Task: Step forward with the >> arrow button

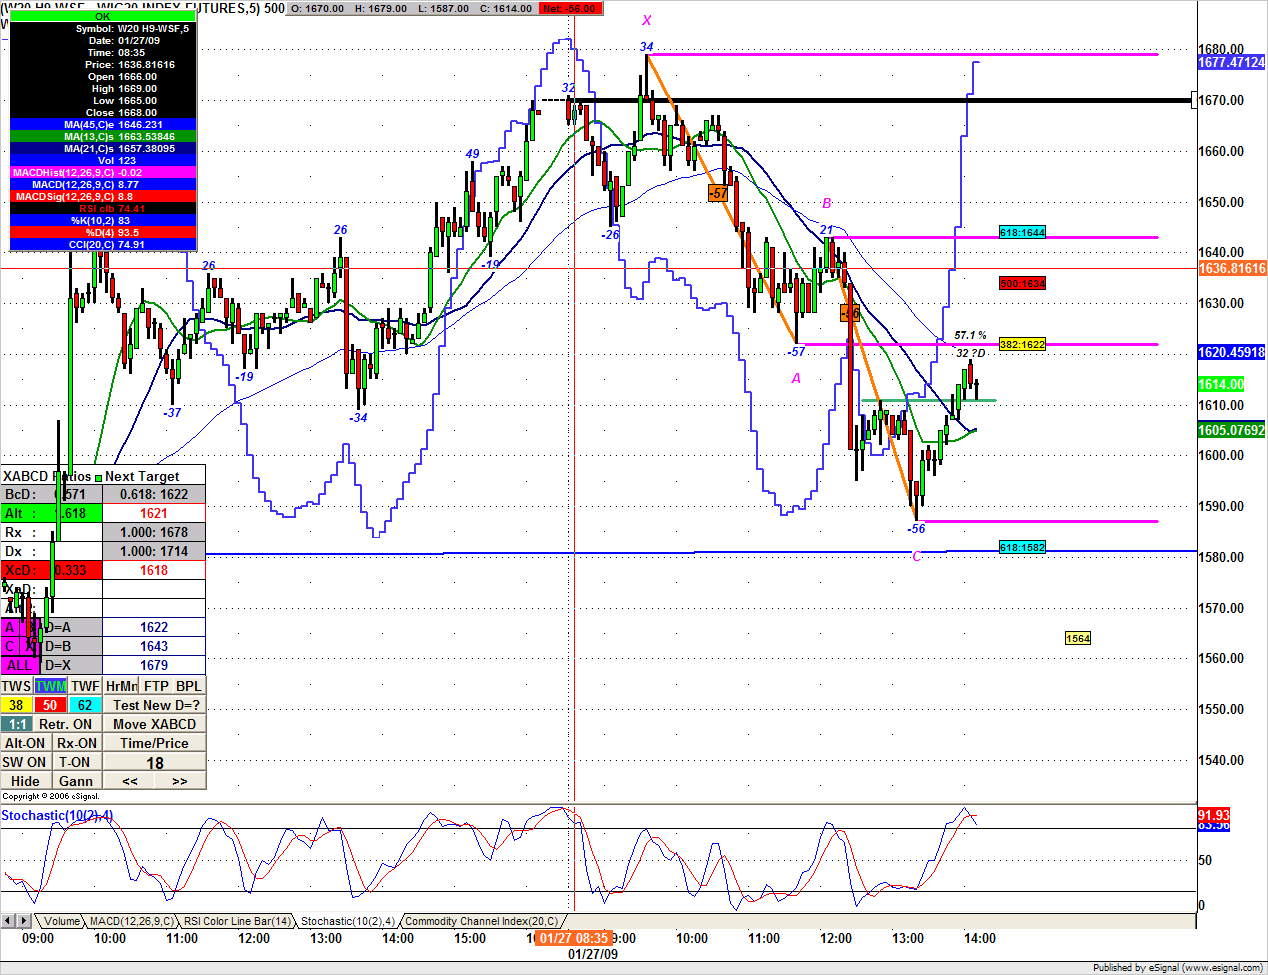Action: [x=180, y=781]
